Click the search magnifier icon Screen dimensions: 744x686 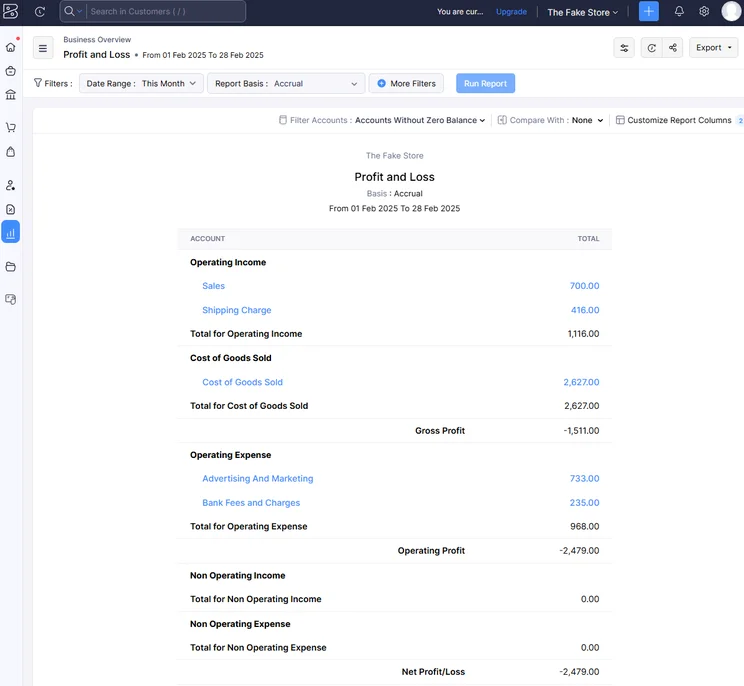point(69,11)
